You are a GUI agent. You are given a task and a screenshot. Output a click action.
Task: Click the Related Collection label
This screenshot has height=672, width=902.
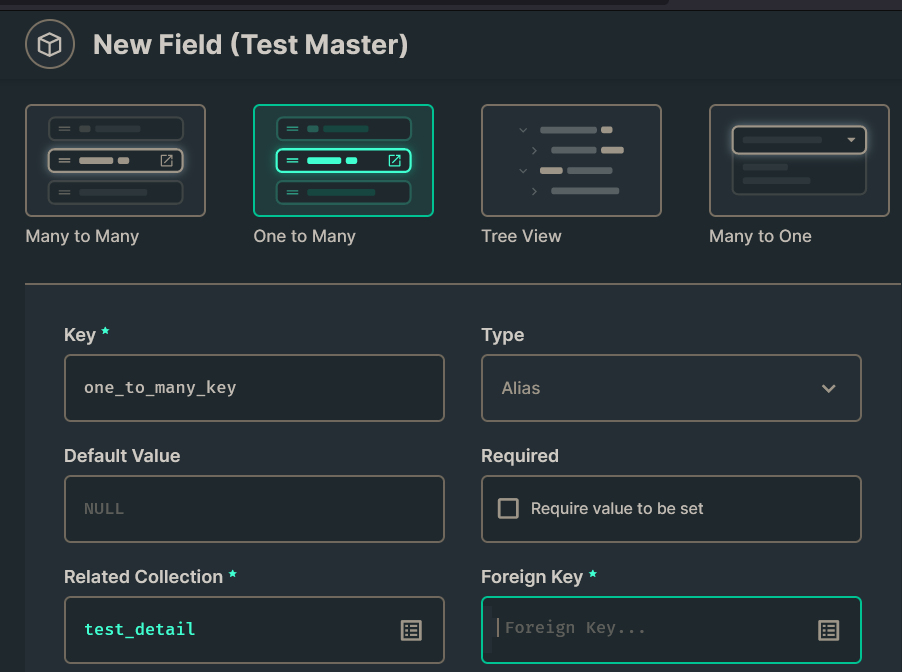[x=143, y=576]
